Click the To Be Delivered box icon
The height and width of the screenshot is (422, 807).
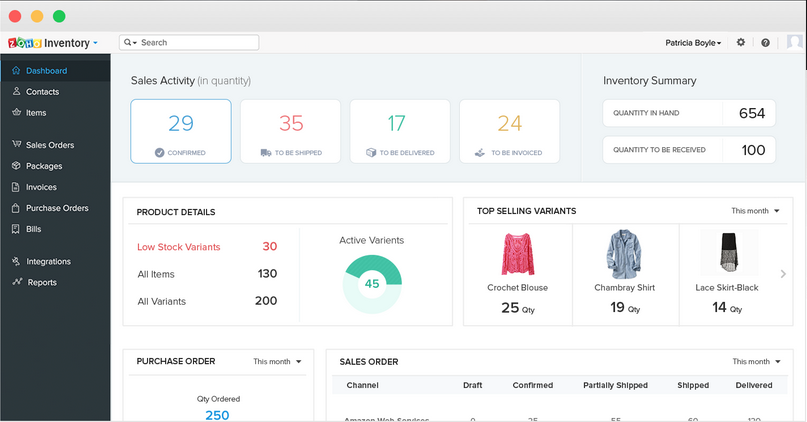[x=371, y=152]
